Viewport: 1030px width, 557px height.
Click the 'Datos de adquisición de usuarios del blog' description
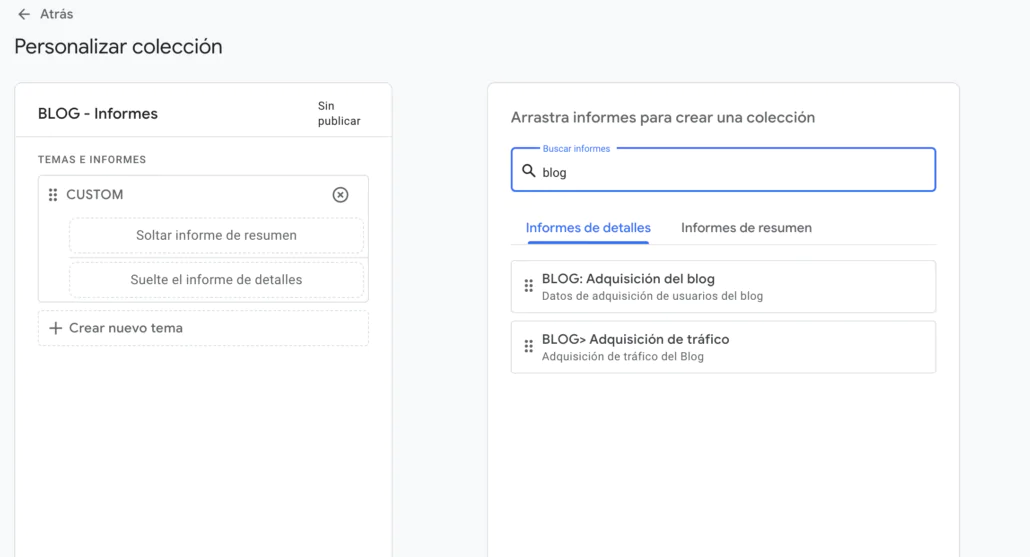coord(652,296)
